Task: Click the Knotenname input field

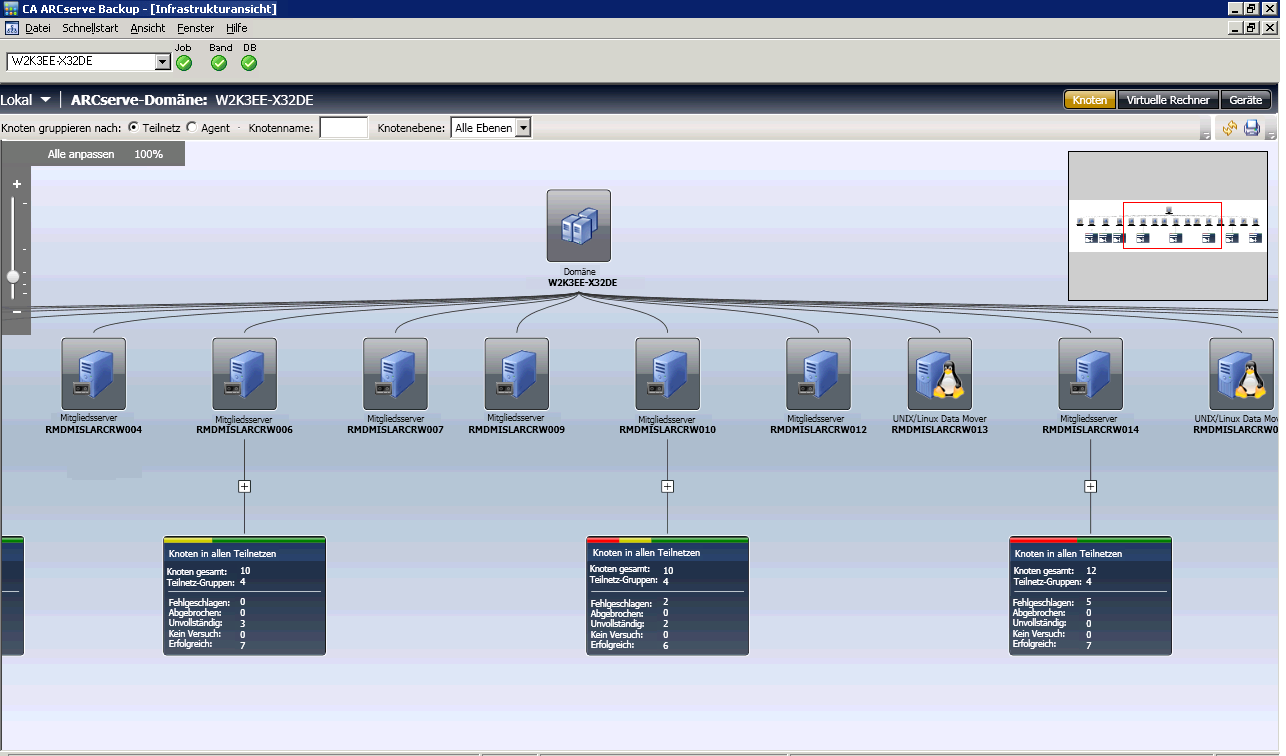Action: [x=343, y=128]
